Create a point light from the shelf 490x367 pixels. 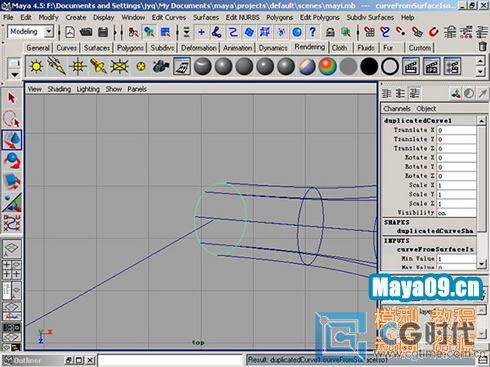pyautogui.click(x=78, y=66)
